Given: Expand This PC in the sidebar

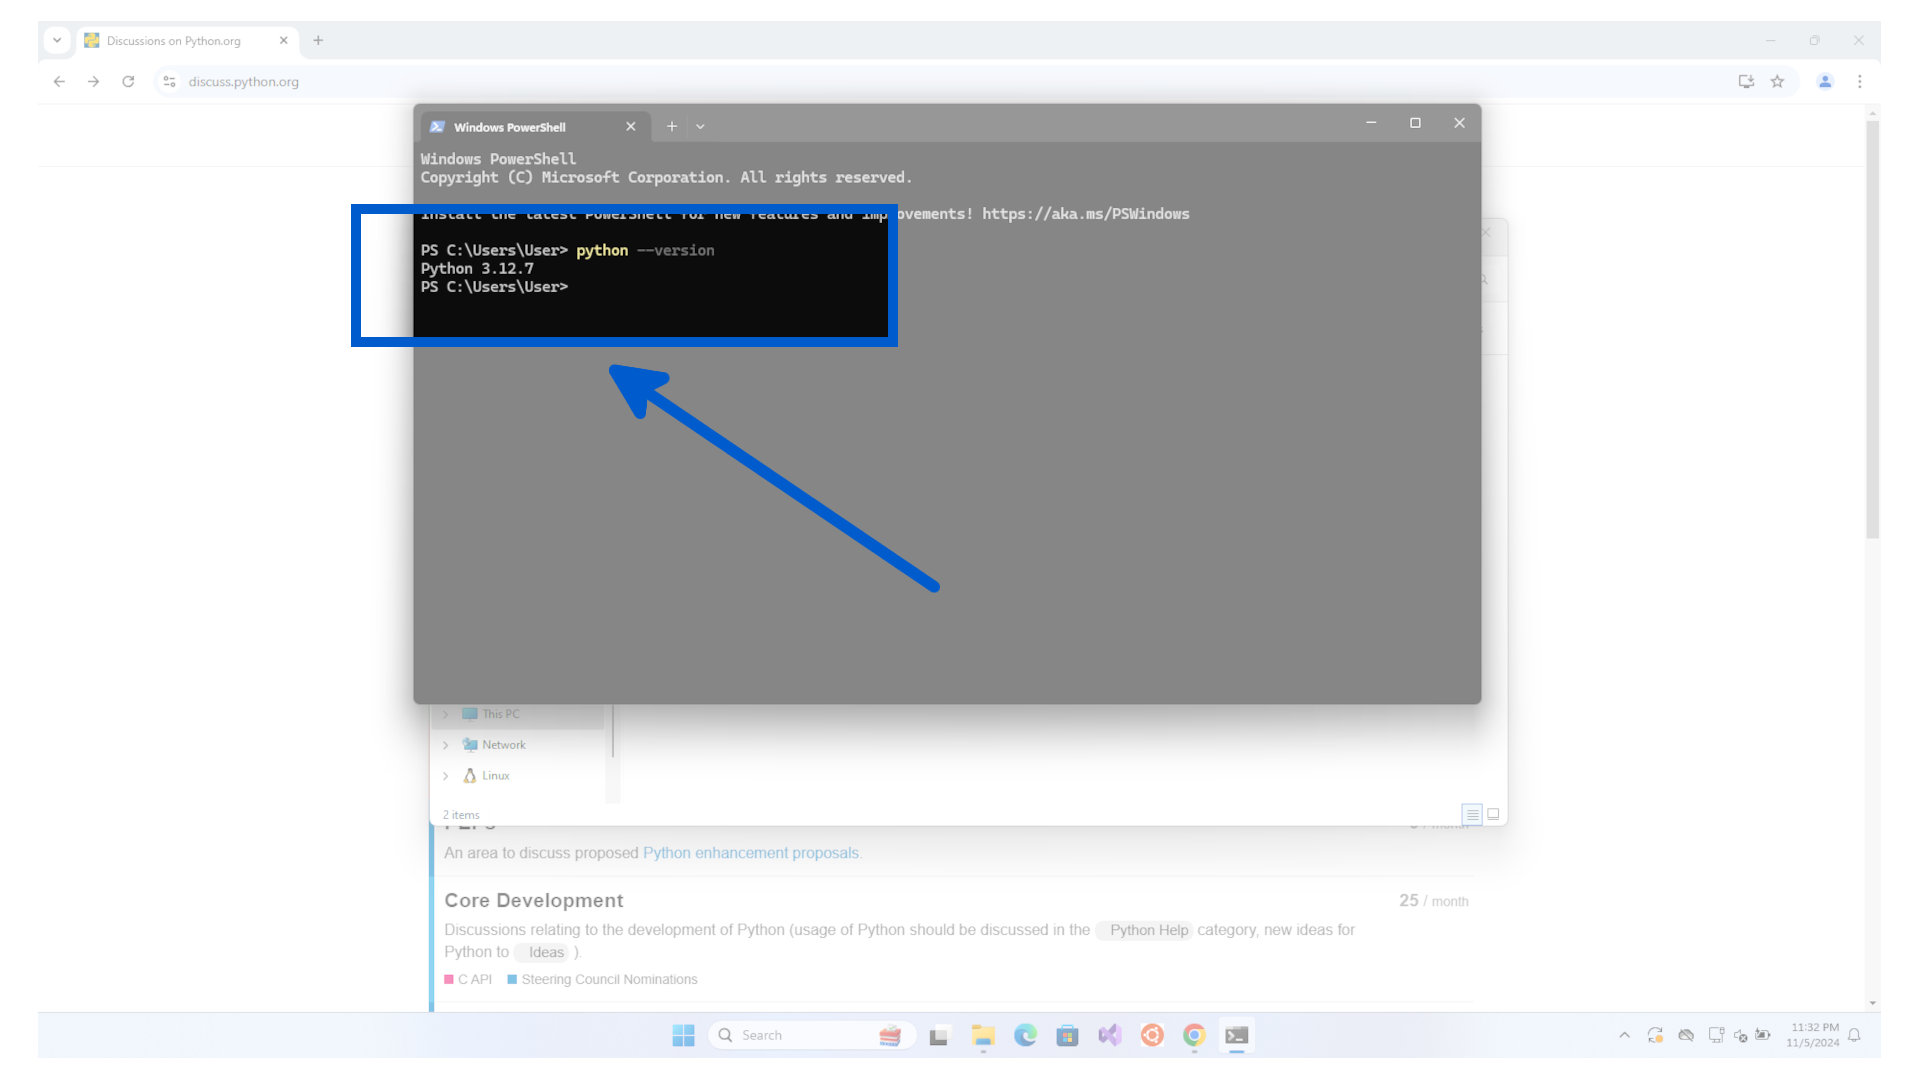Looking at the screenshot, I should 447,713.
